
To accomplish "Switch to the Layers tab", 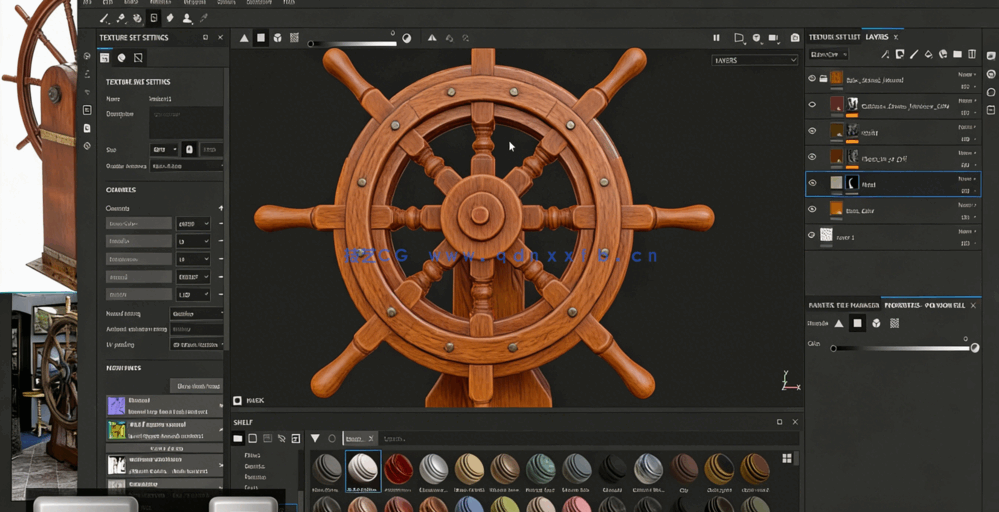I will [877, 37].
